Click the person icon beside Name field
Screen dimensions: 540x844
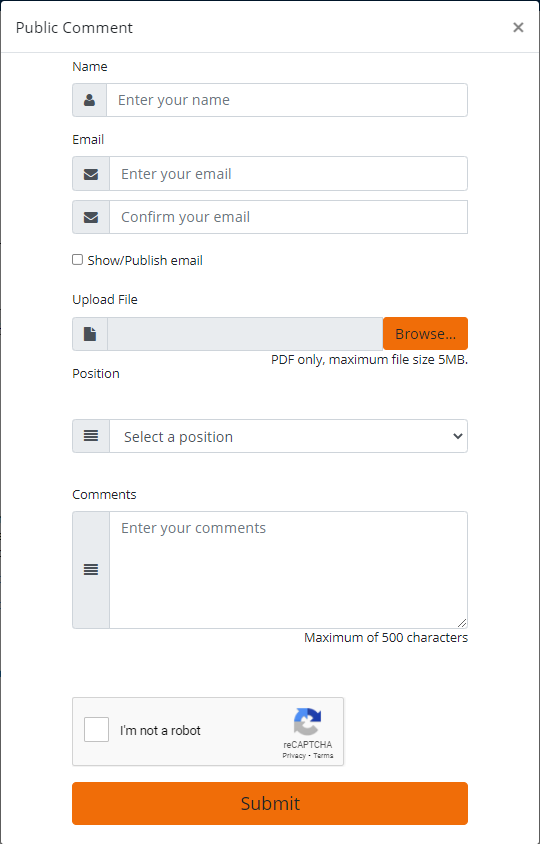coord(89,100)
